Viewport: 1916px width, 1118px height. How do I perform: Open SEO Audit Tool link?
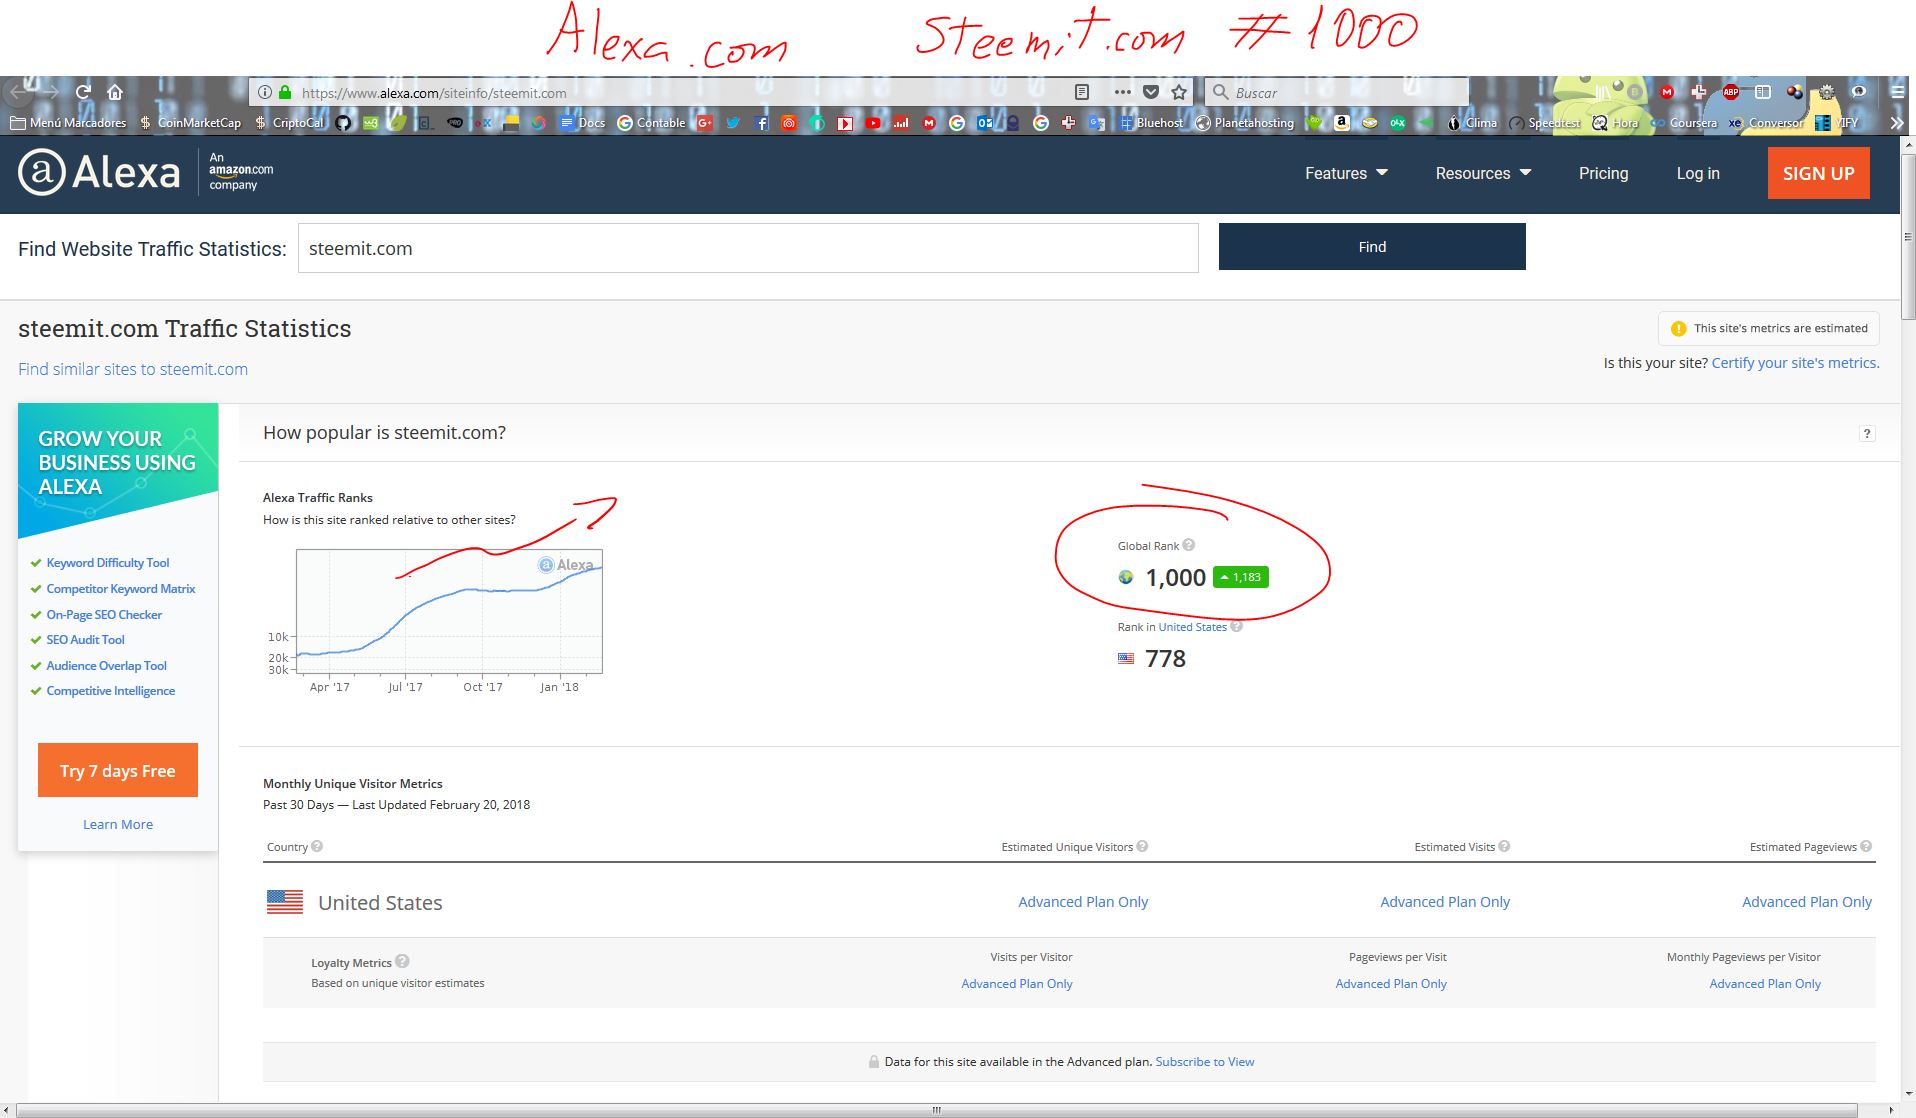(x=86, y=640)
